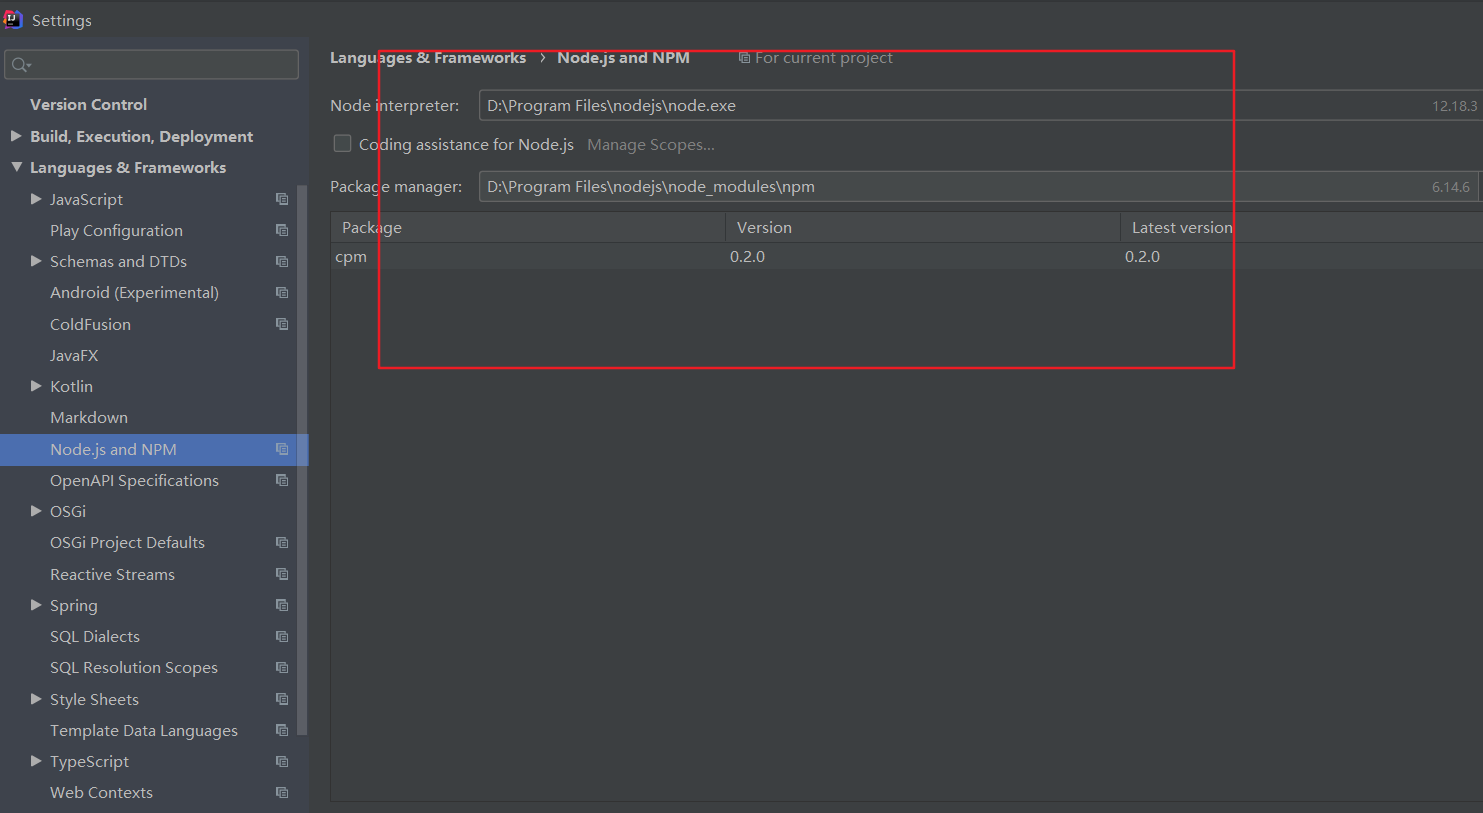Click the current-project icon beside SQL Dialects

[x=282, y=636]
